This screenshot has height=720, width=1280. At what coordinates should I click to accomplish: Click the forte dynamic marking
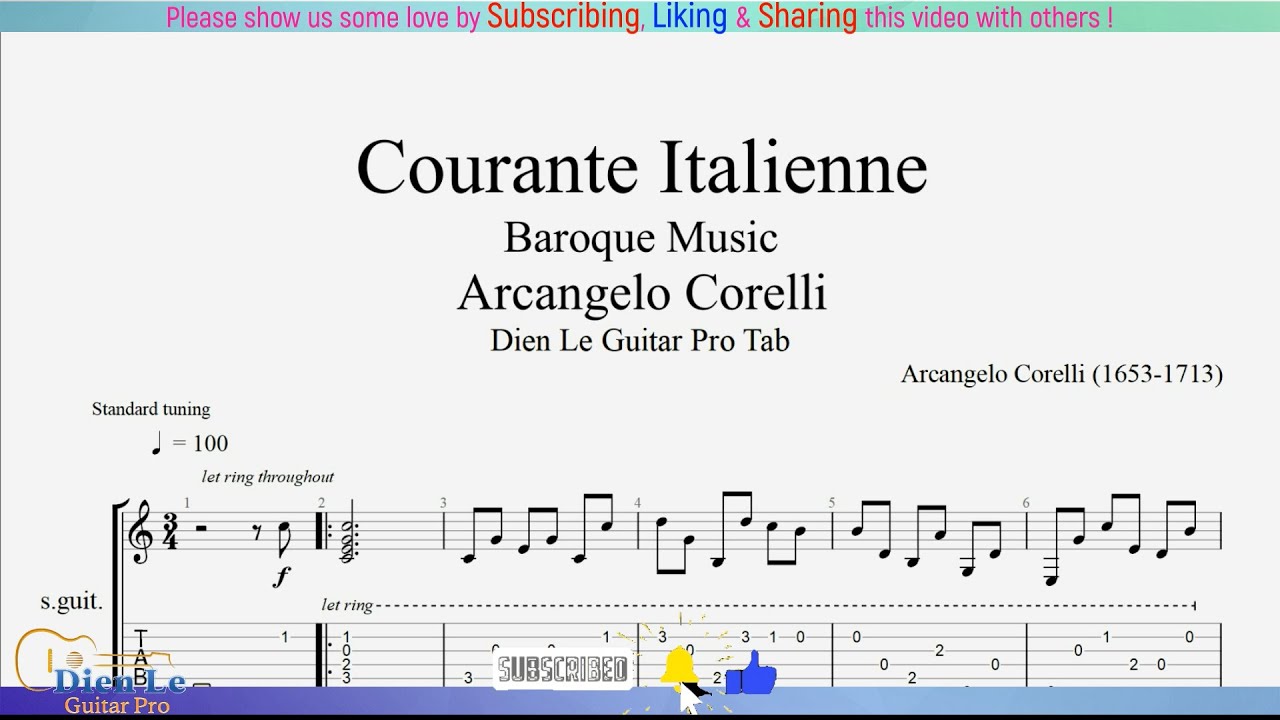click(x=283, y=576)
